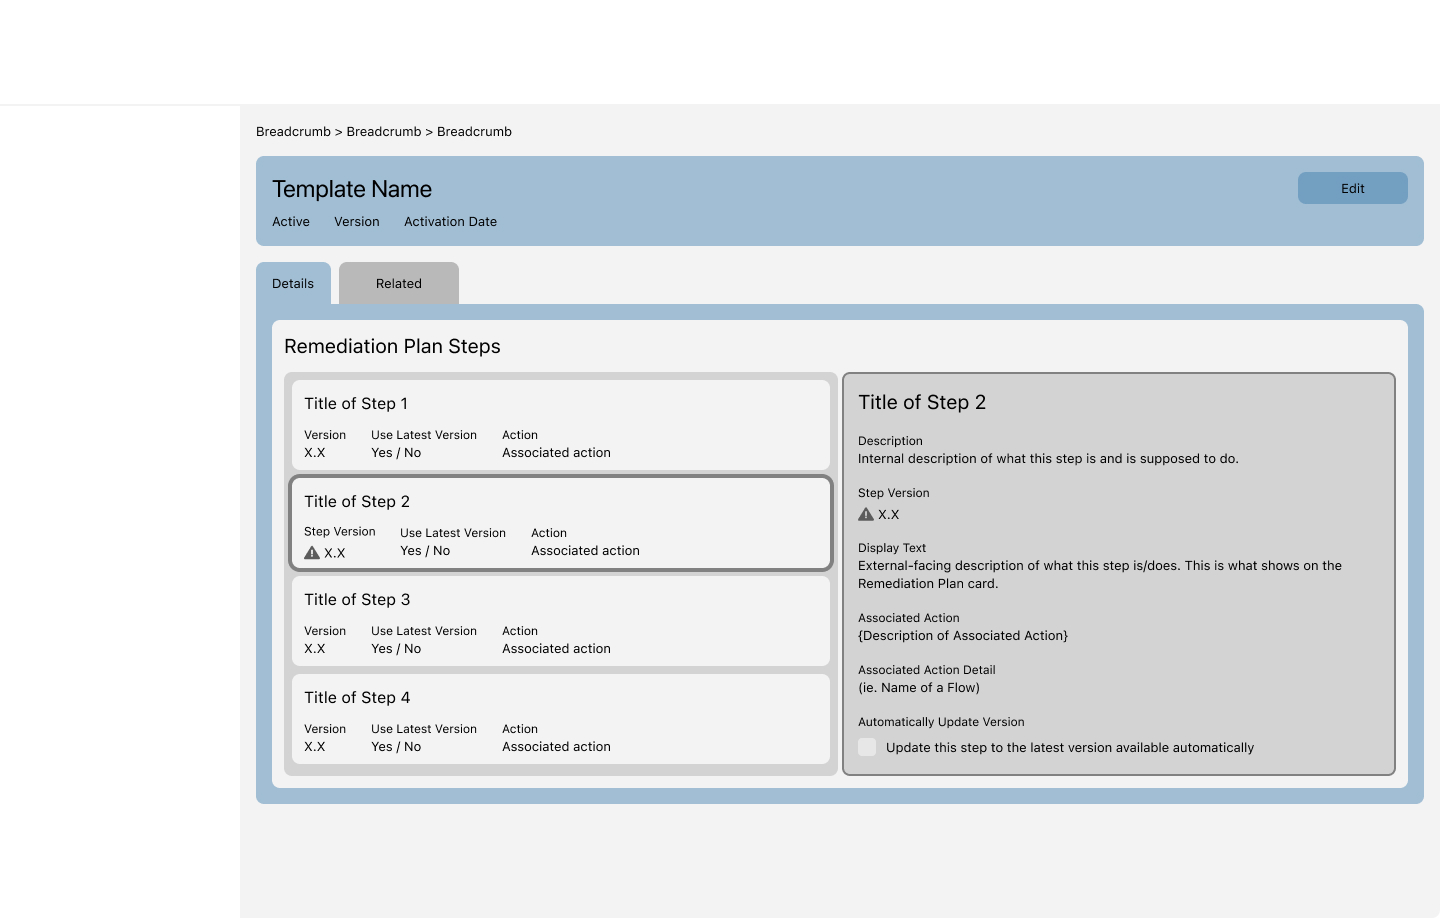Image resolution: width=1440 pixels, height=918 pixels.
Task: Select the Title of Step 3 card
Action: tap(561, 621)
